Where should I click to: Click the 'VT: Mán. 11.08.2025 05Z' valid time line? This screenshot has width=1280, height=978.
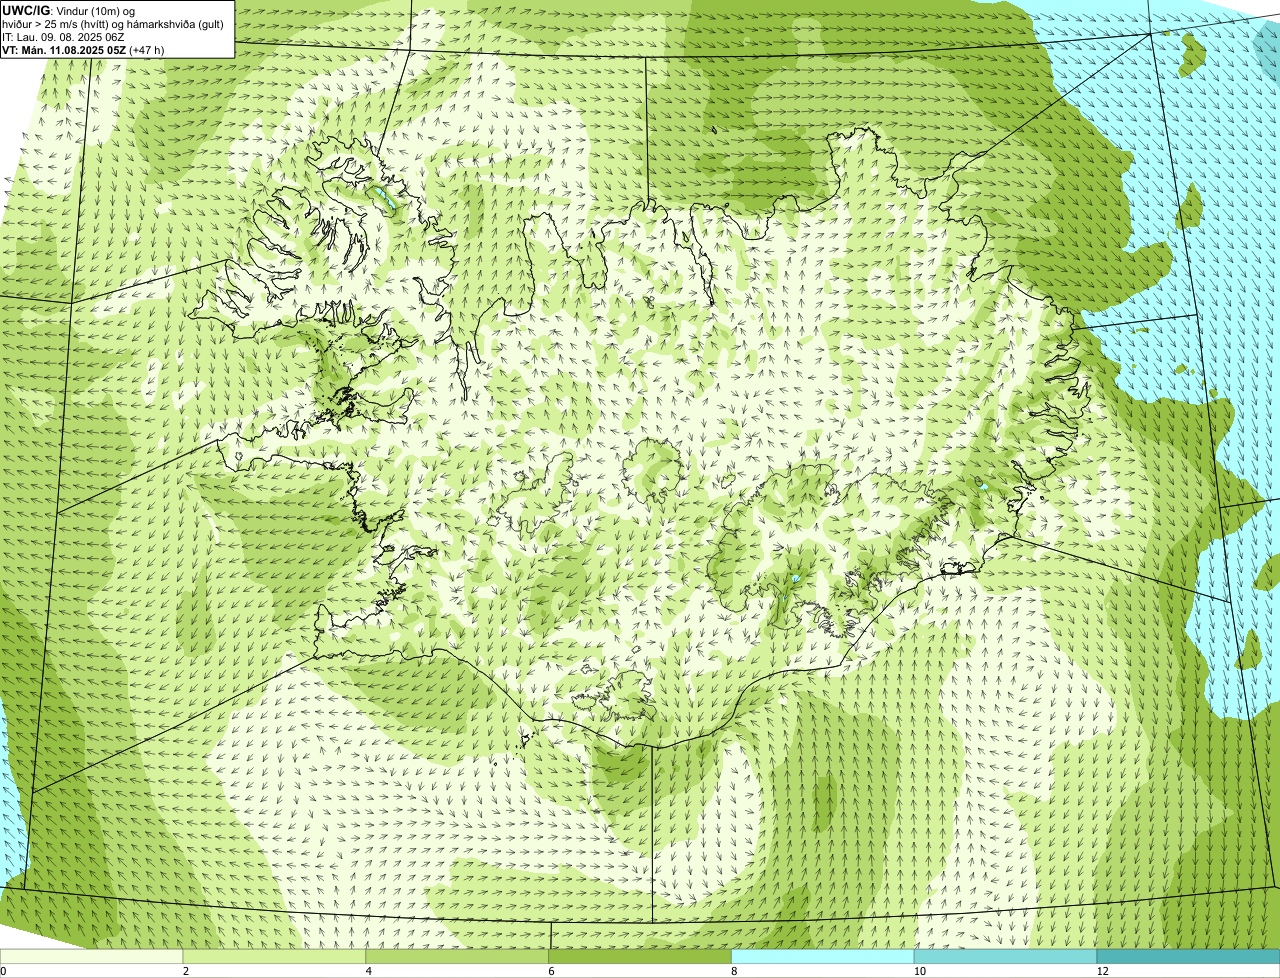[83, 49]
